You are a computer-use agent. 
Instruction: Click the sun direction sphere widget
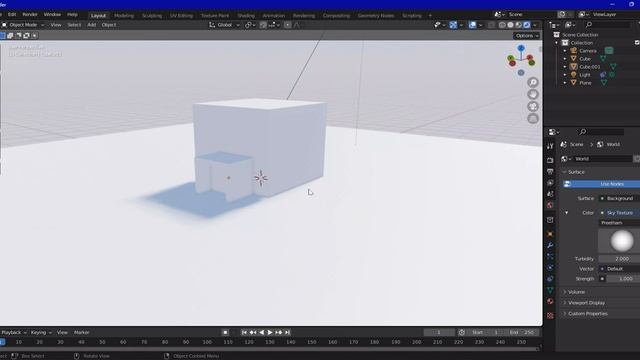click(x=622, y=241)
